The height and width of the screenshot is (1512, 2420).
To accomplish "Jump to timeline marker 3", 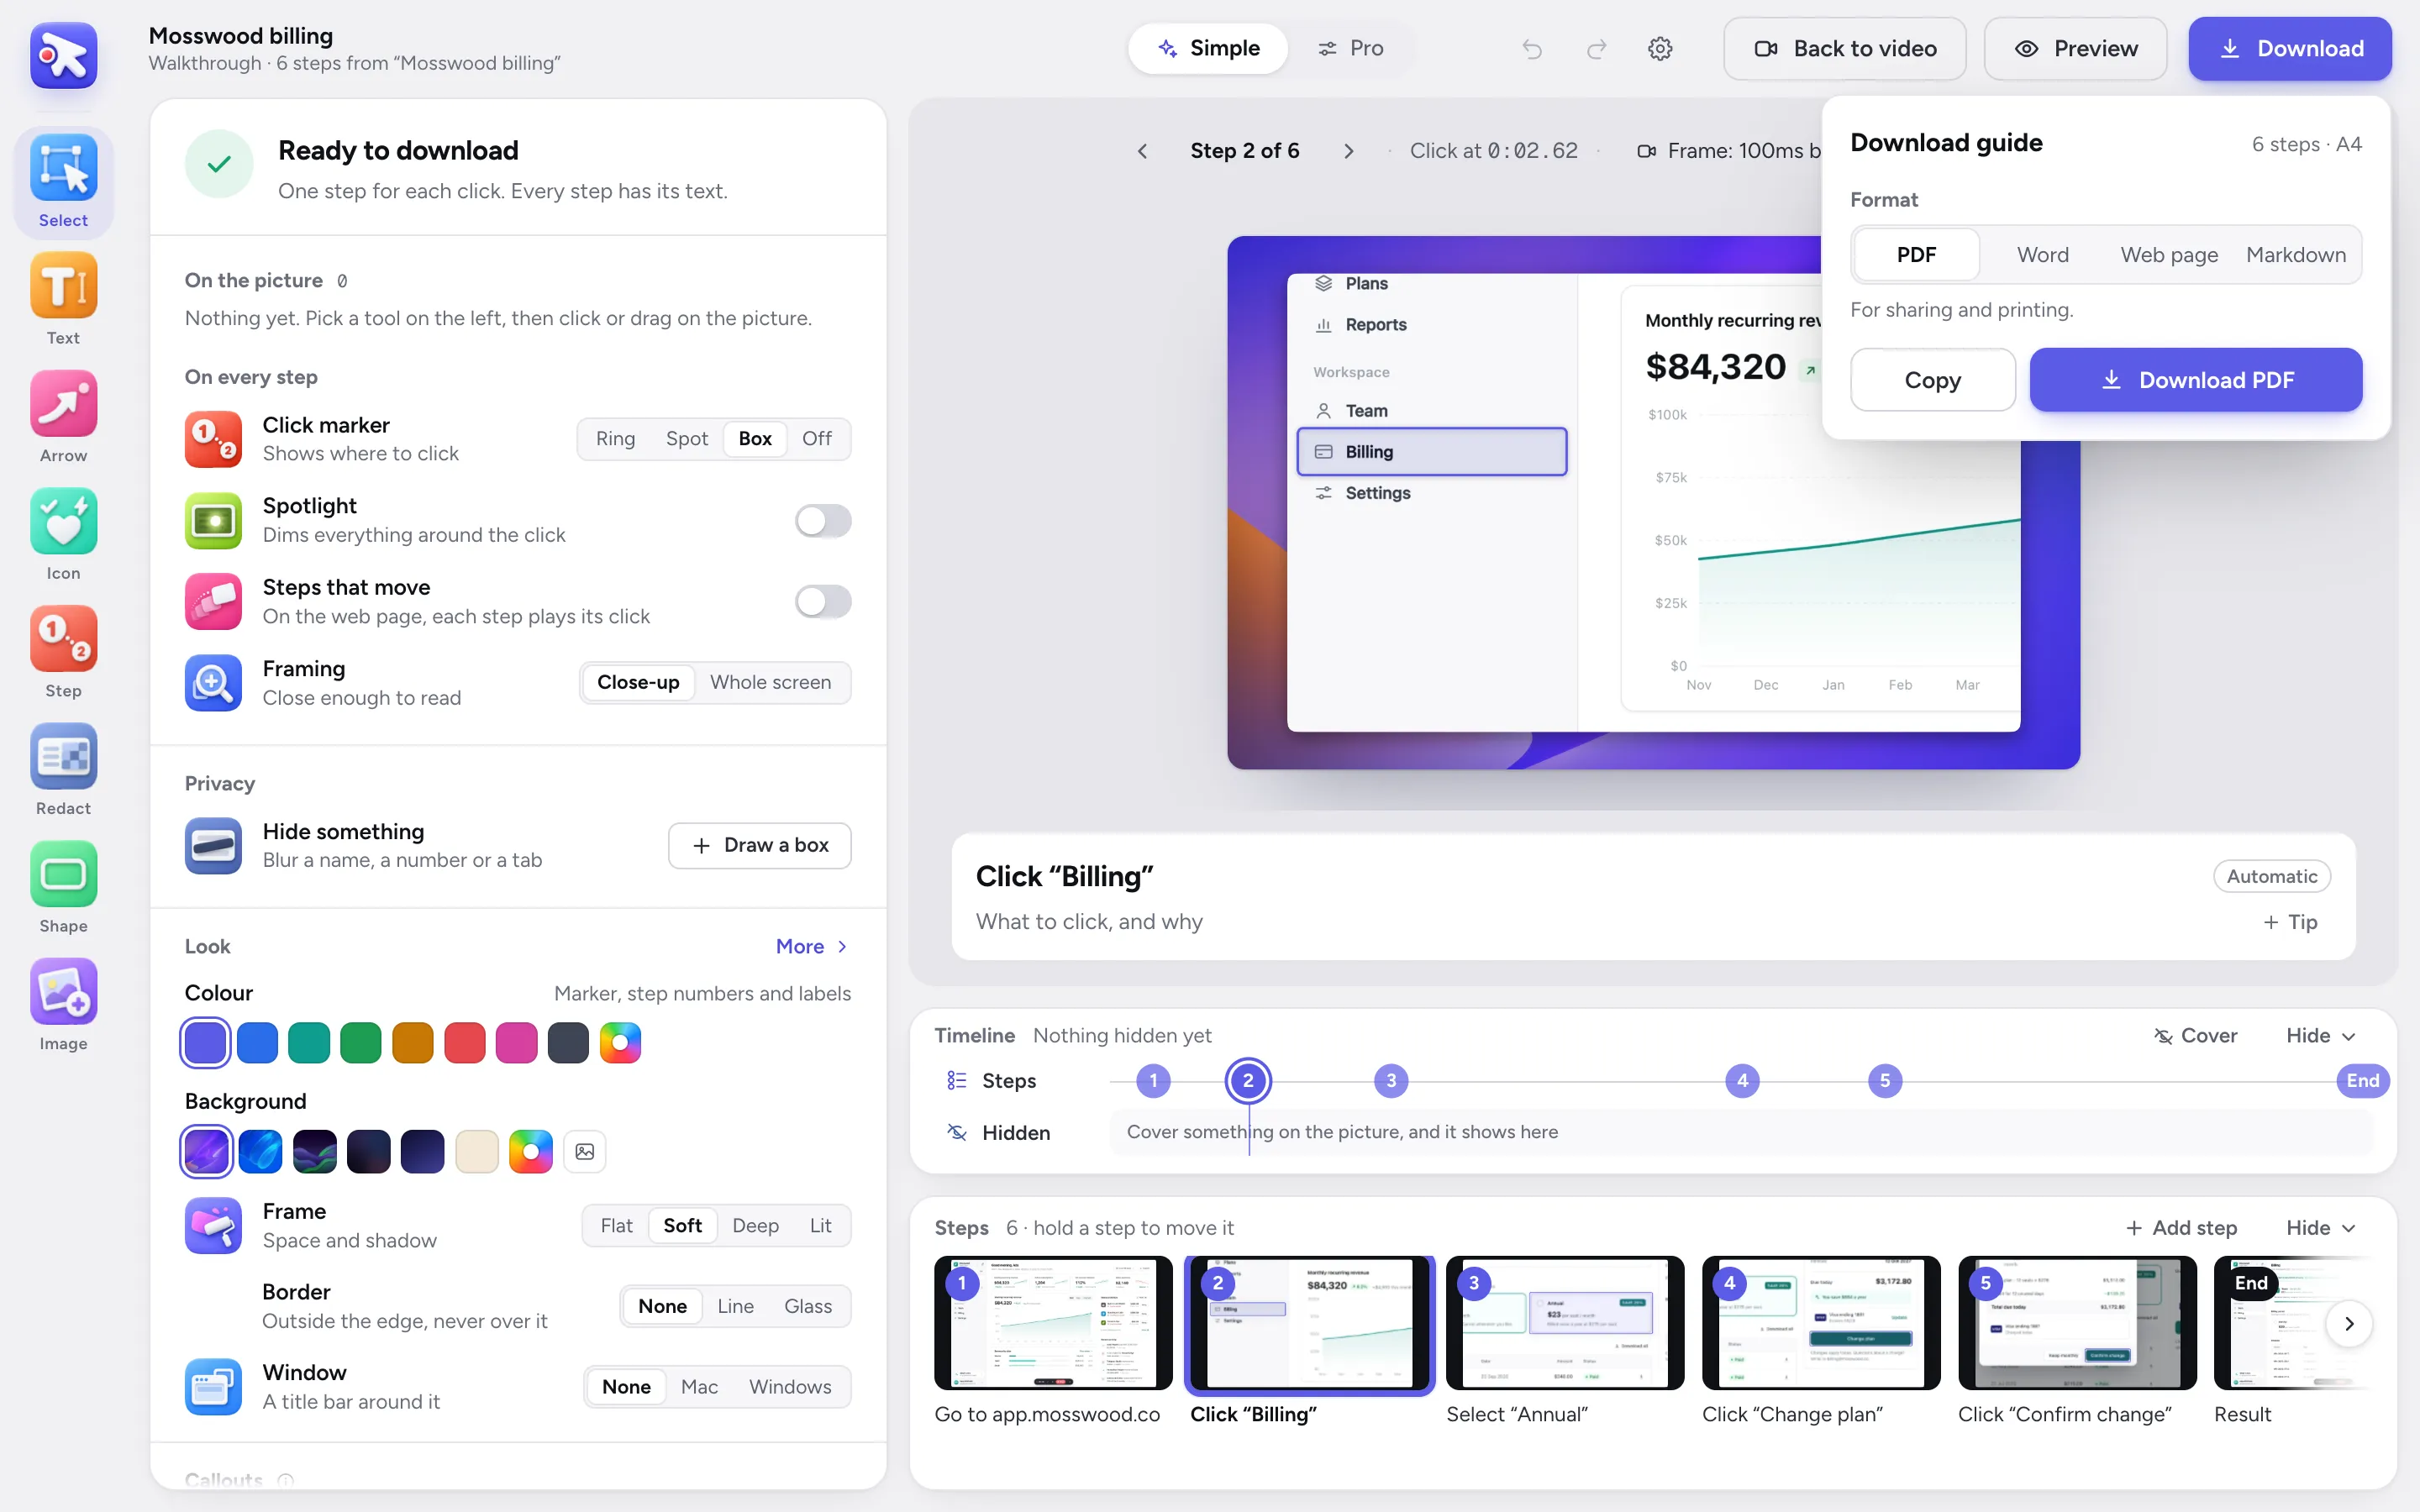I will click(x=1391, y=1080).
